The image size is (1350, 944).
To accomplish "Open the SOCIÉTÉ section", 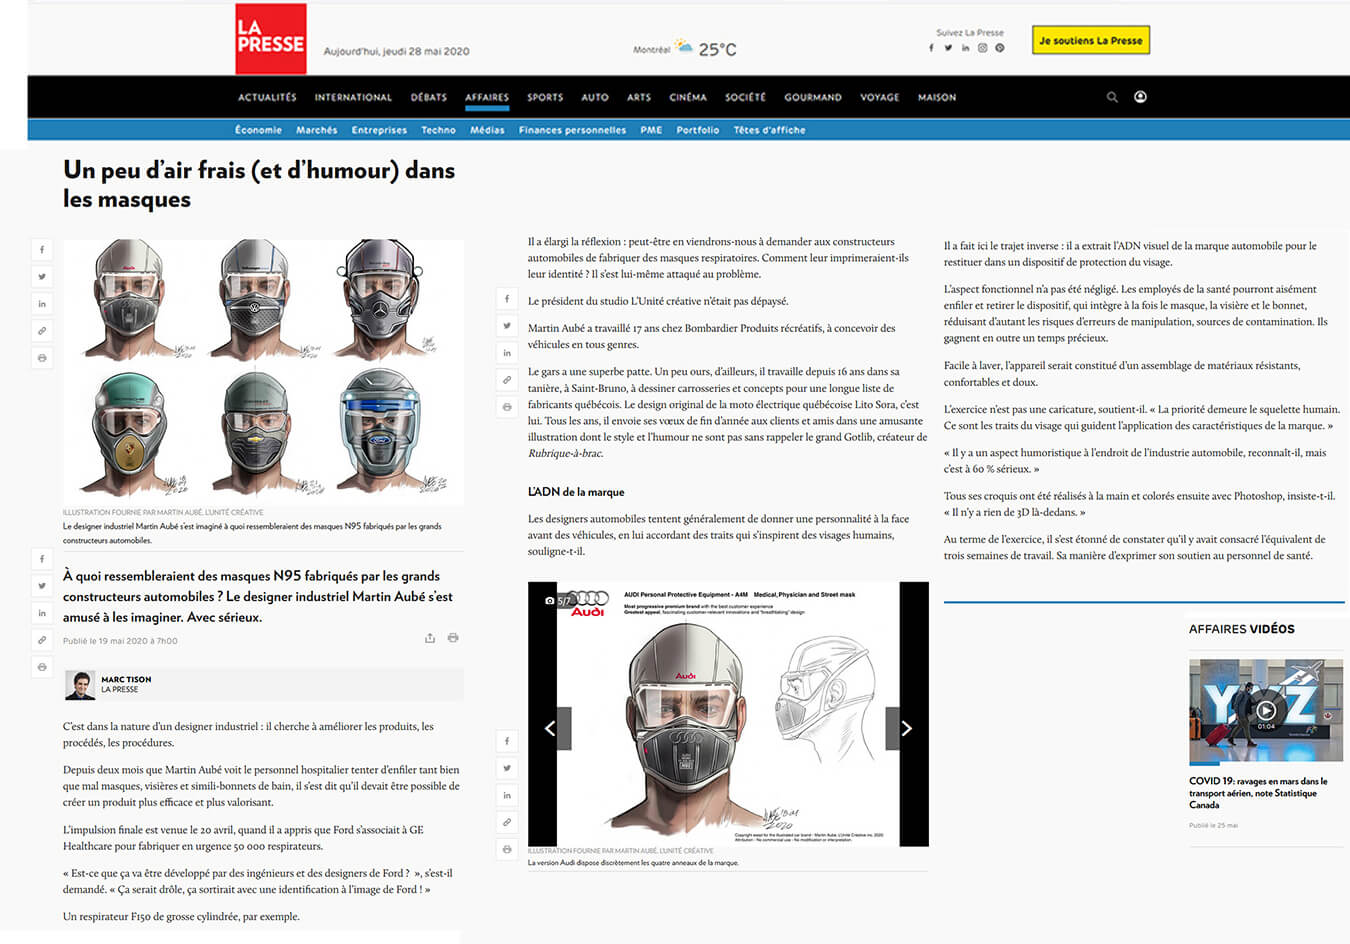I will click(745, 97).
